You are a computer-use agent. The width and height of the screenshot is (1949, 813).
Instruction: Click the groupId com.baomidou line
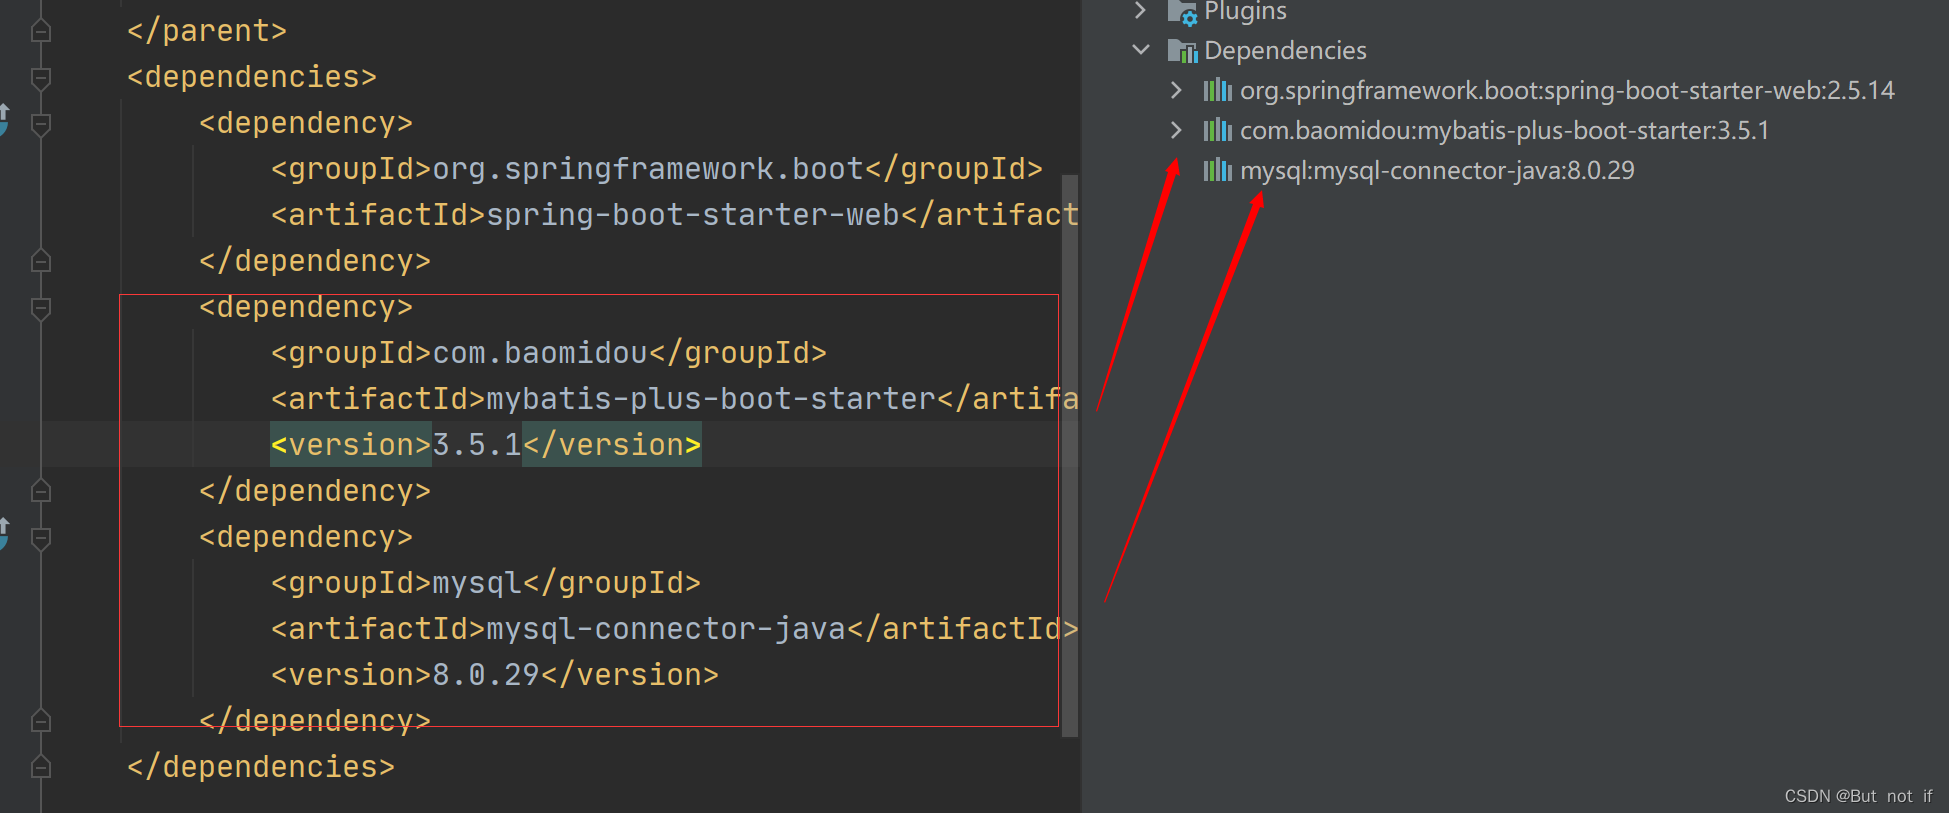(549, 353)
